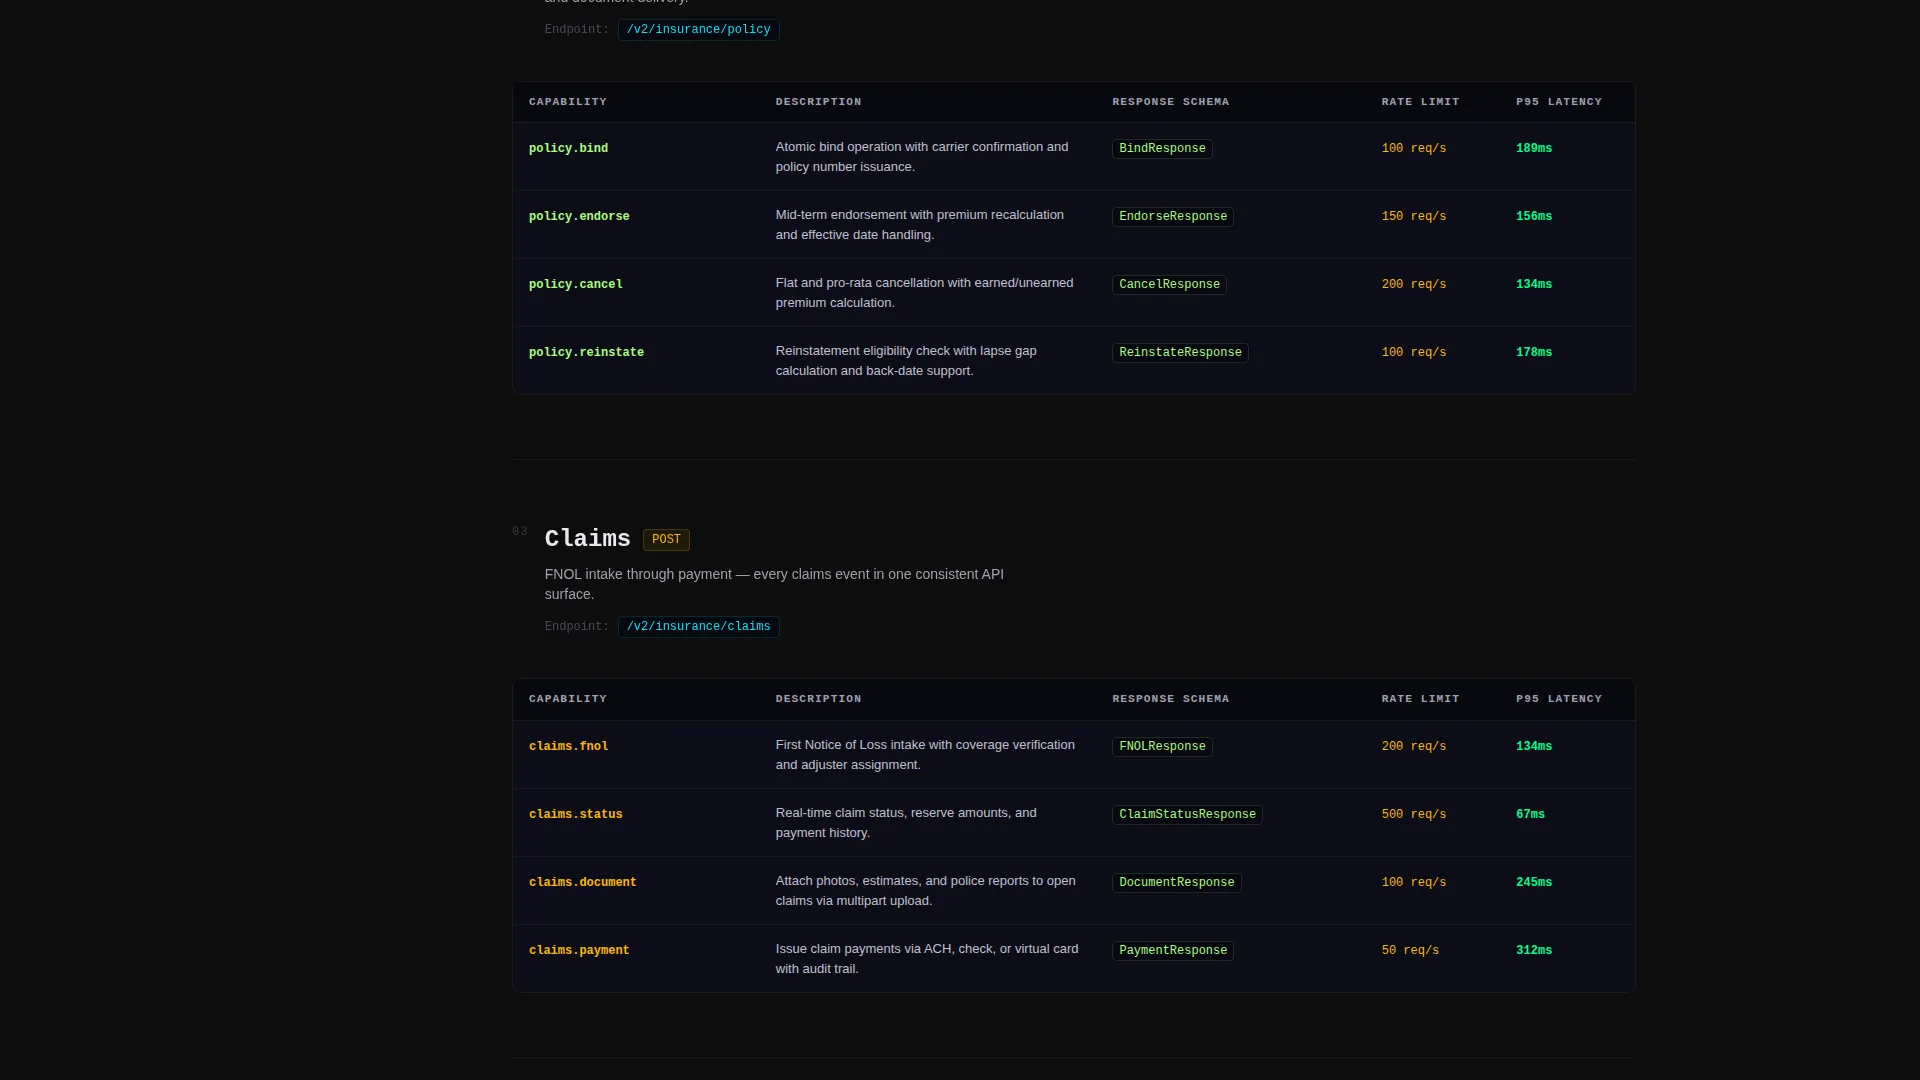Click the /v2/insurance/claims endpoint chip
1920x1080 pixels.
[x=698, y=627]
